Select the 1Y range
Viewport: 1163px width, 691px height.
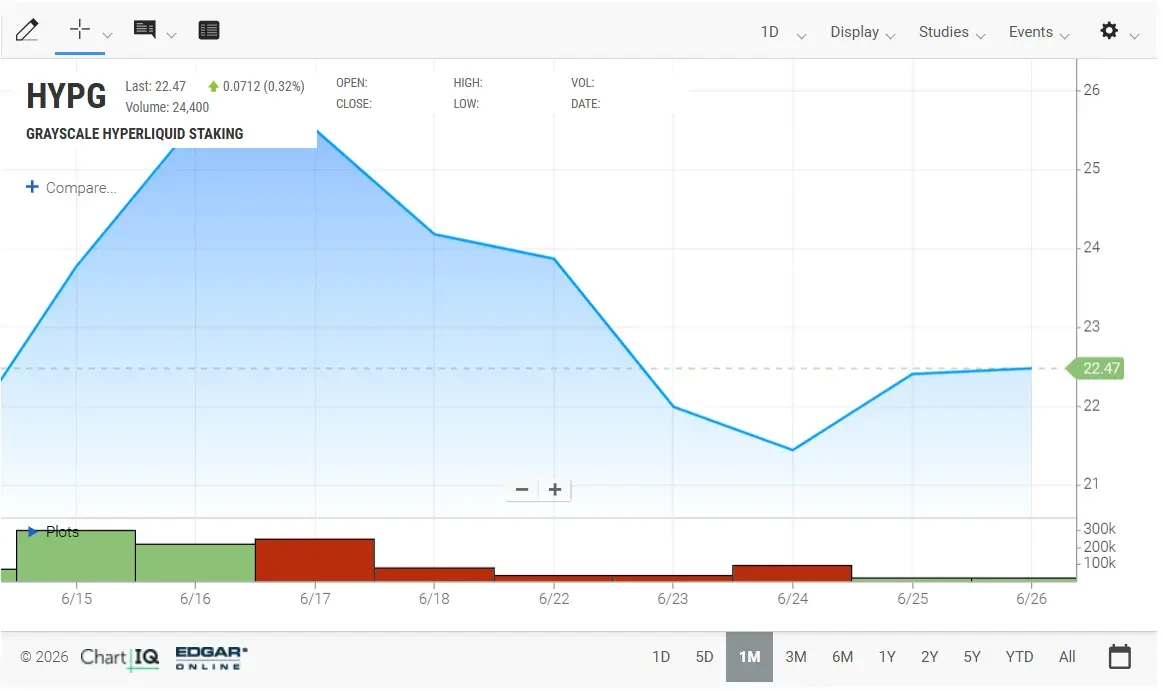pyautogui.click(x=887, y=657)
